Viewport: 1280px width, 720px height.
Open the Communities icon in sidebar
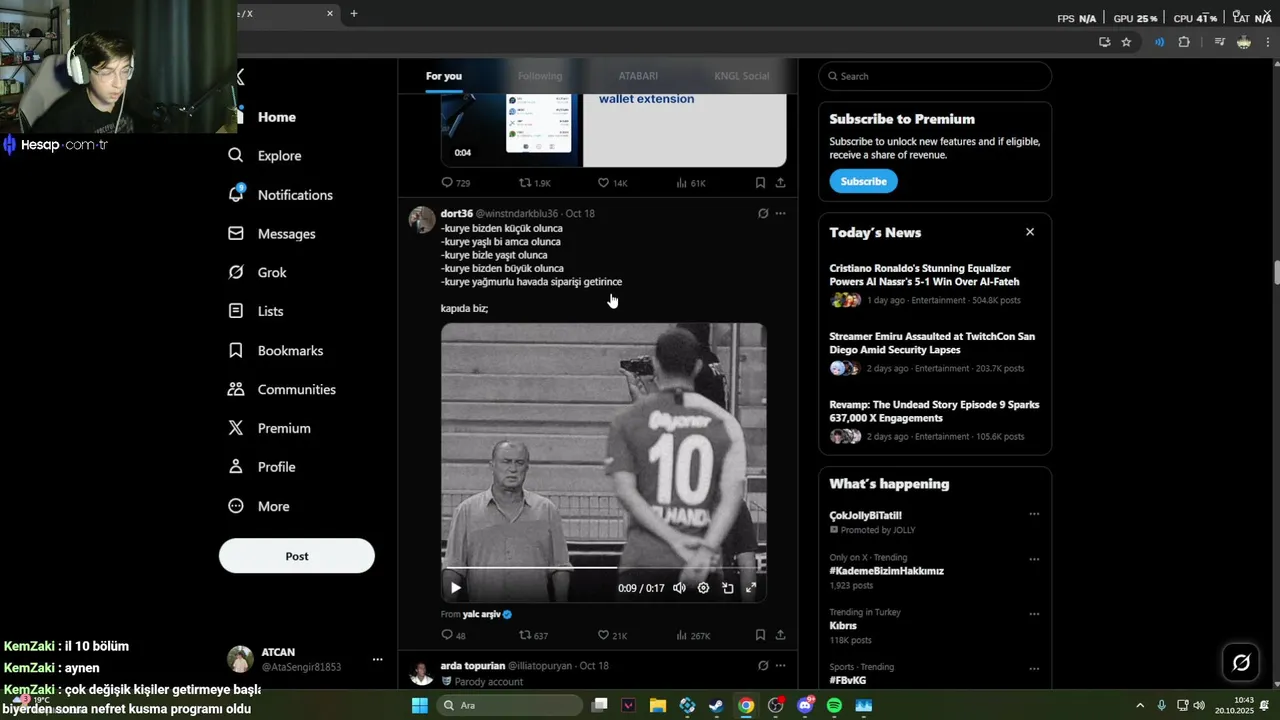(x=236, y=389)
